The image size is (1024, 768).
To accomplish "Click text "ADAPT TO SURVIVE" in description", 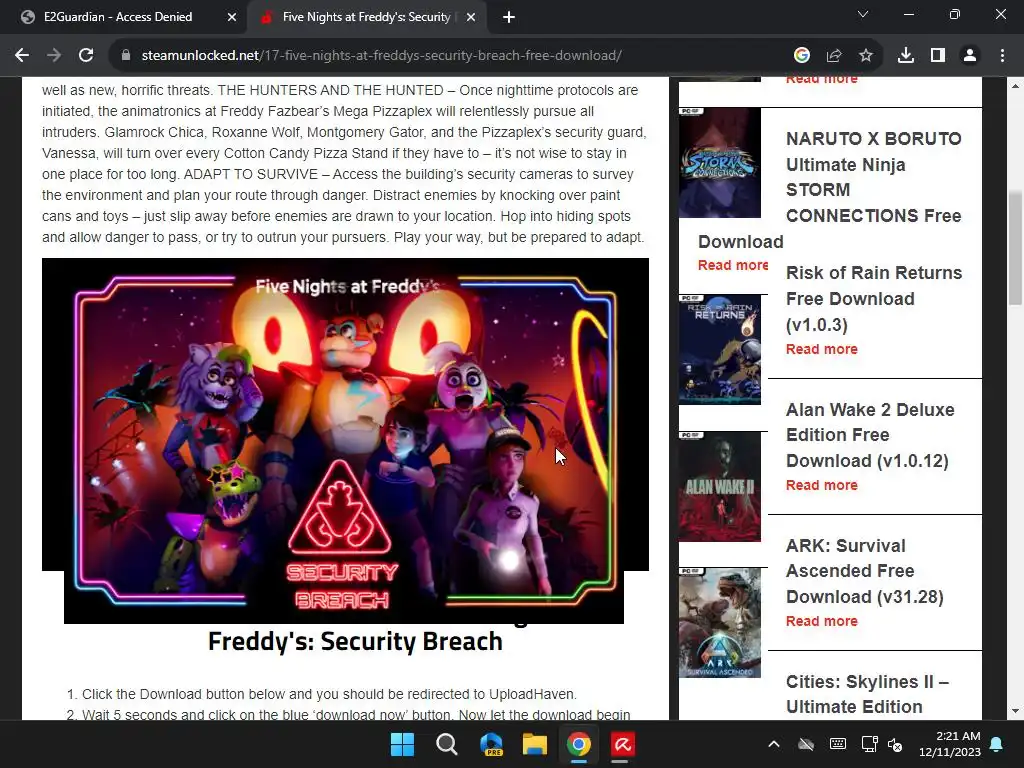I will point(251,174).
